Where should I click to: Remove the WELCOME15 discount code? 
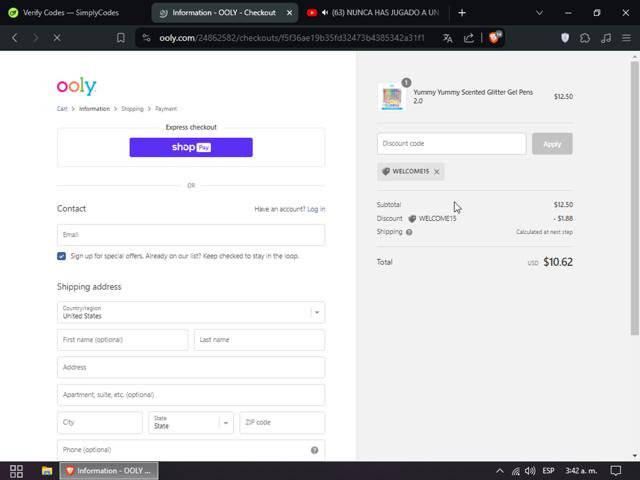437,172
